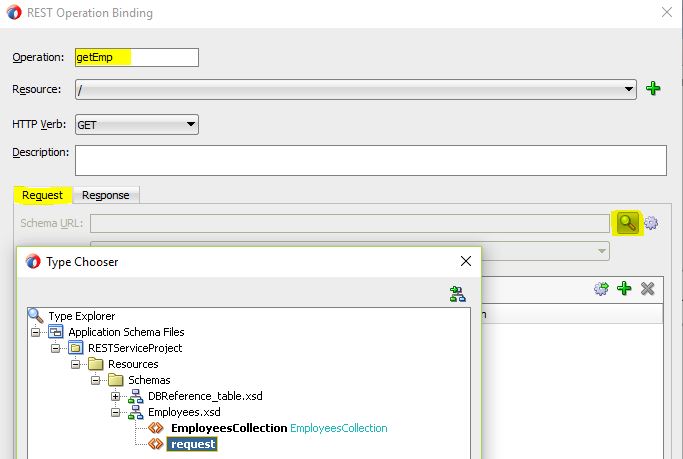Viewport: 683px width, 459px height.
Task: Click the Schema URL field
Action: pyautogui.click(x=350, y=223)
